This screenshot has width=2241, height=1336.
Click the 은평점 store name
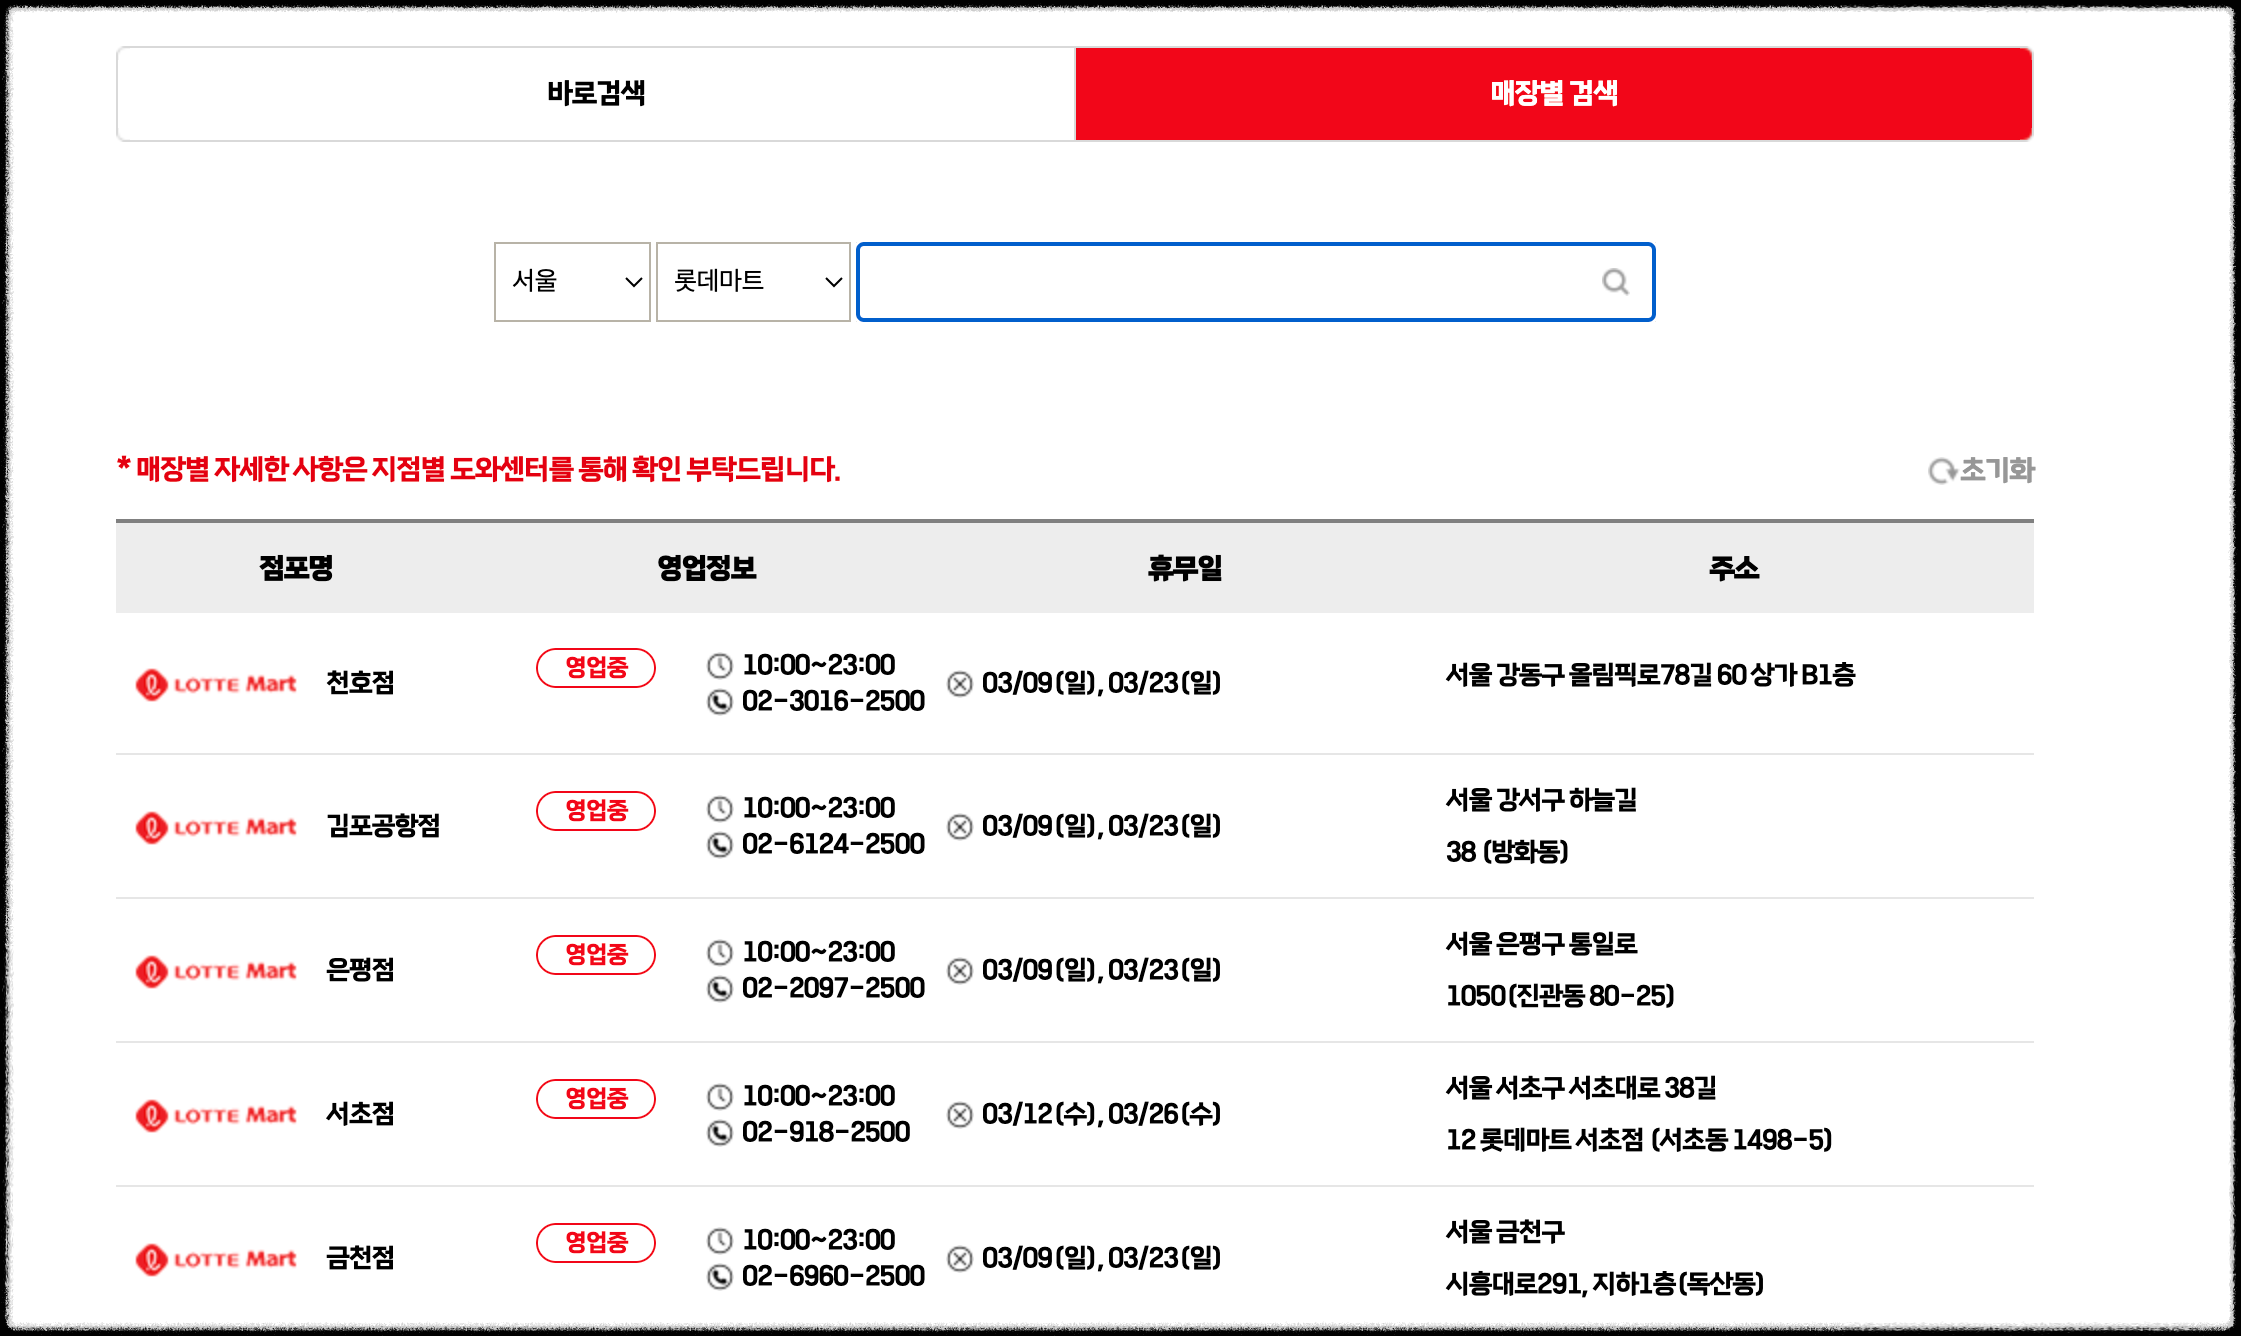coord(360,970)
